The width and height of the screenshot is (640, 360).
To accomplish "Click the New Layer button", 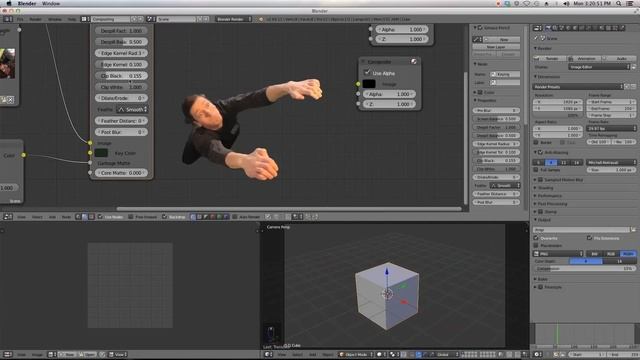I will point(496,47).
